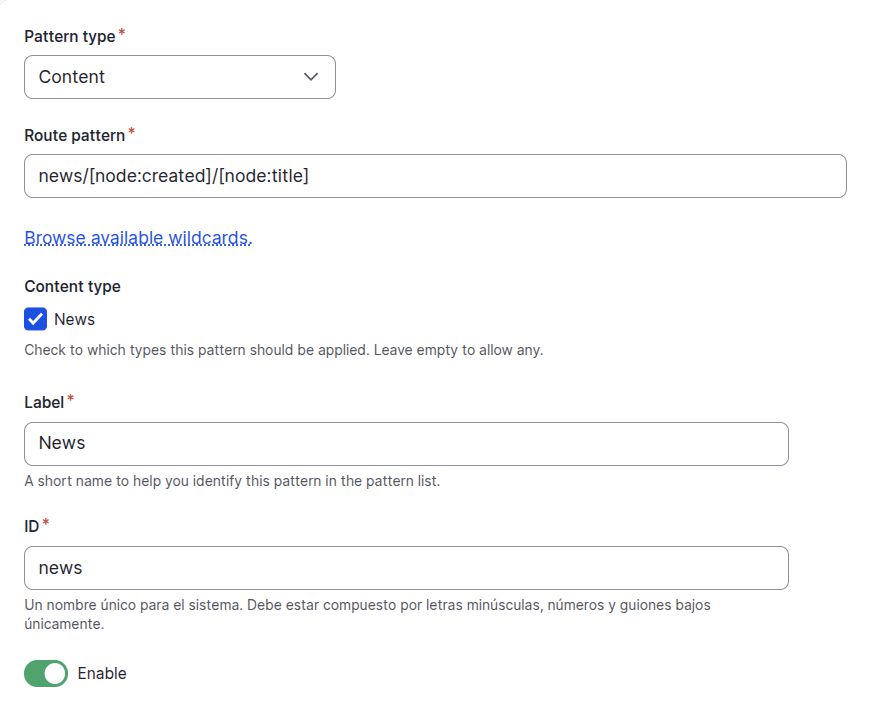Disable the pattern using the Enable switch
Viewport: 870px width, 703px height.
(45, 673)
